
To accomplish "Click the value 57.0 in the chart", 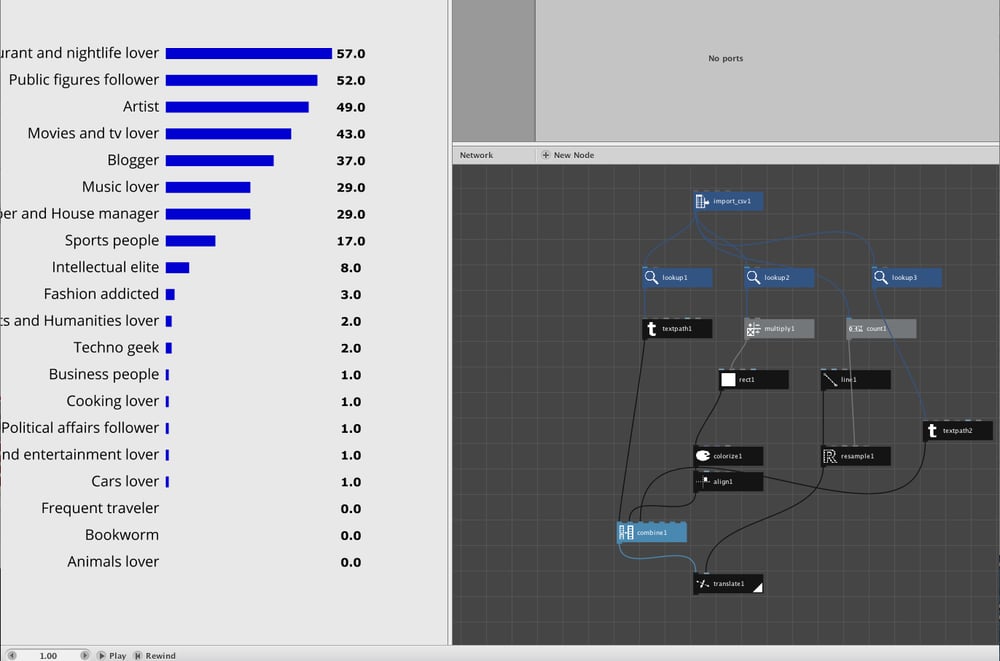I will (x=351, y=54).
